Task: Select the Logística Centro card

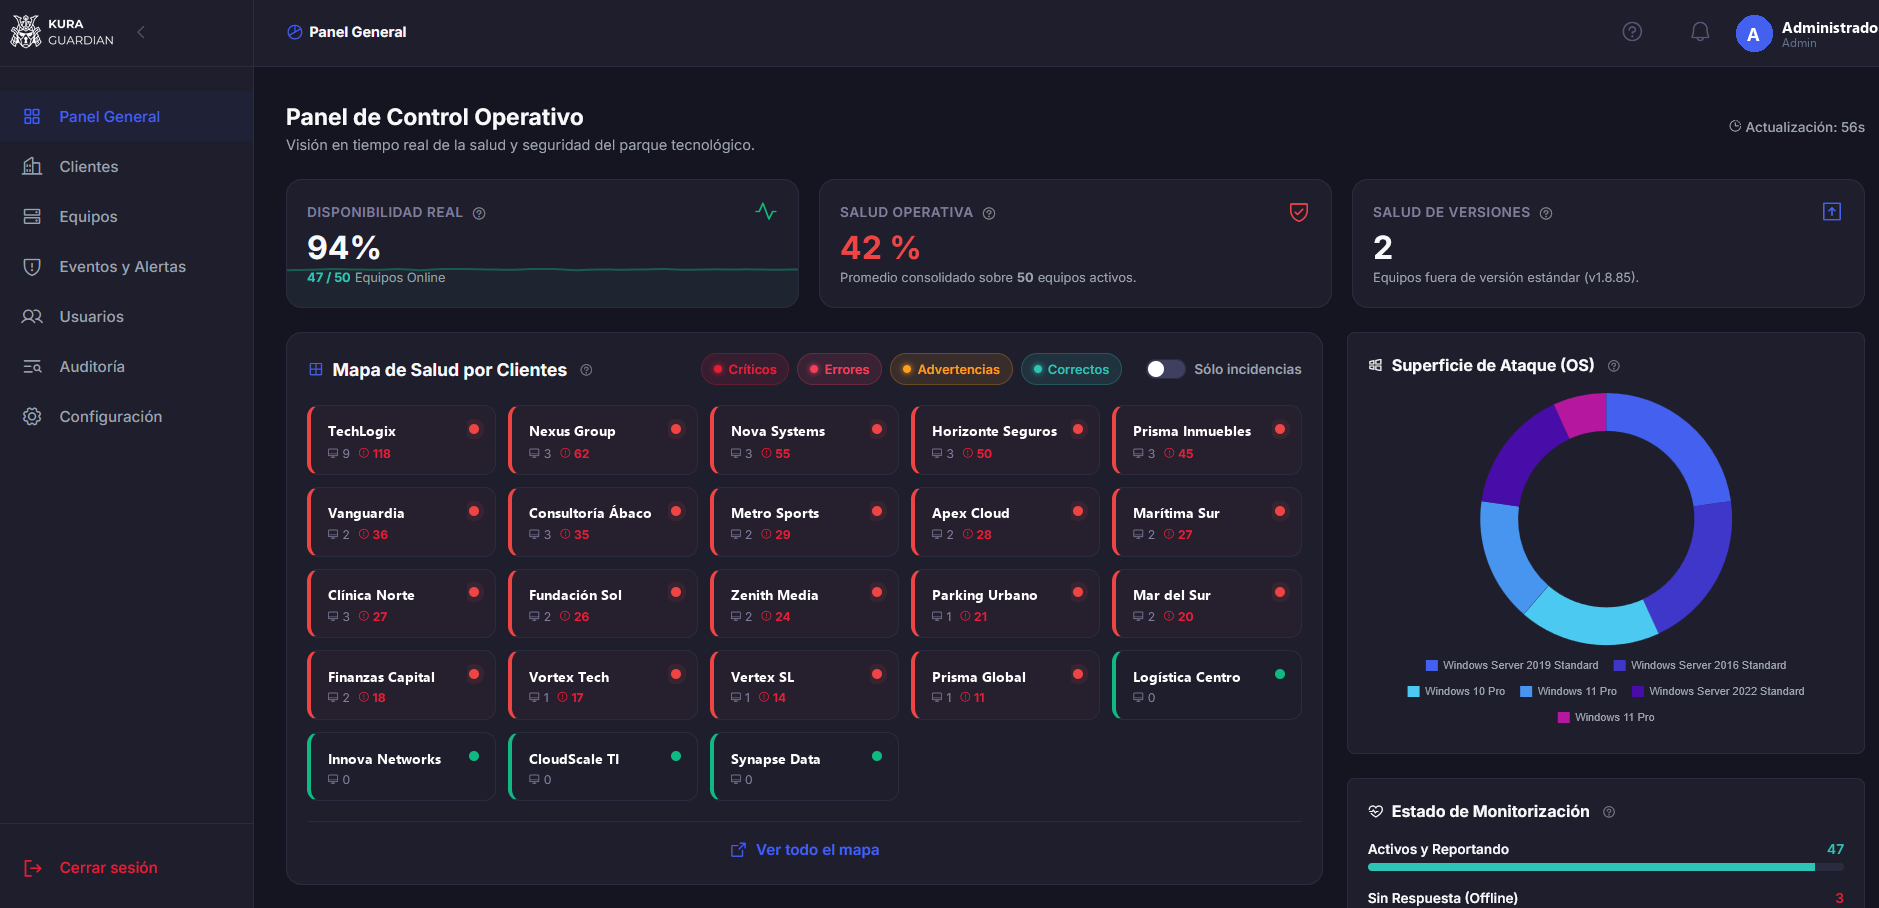Action: (1206, 686)
